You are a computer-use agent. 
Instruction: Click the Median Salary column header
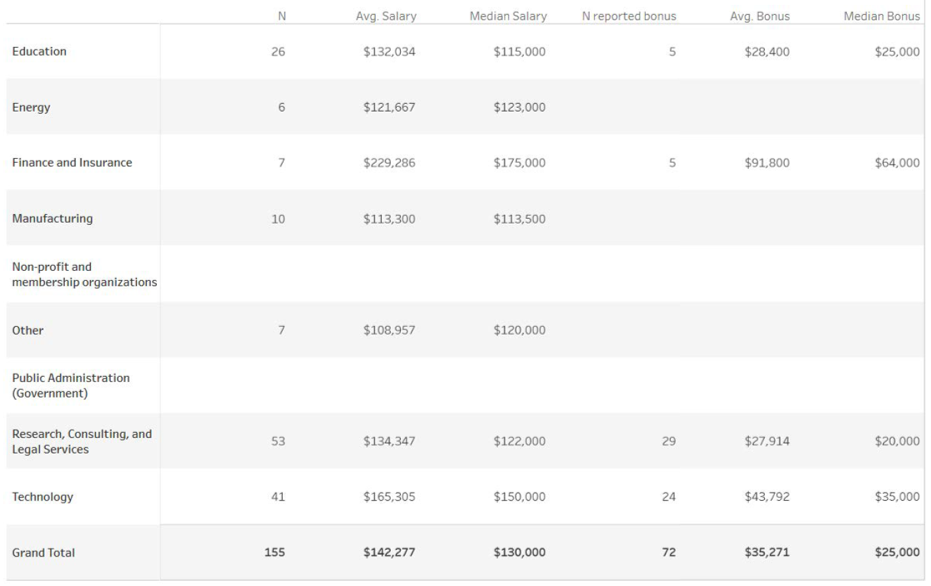pyautogui.click(x=507, y=16)
